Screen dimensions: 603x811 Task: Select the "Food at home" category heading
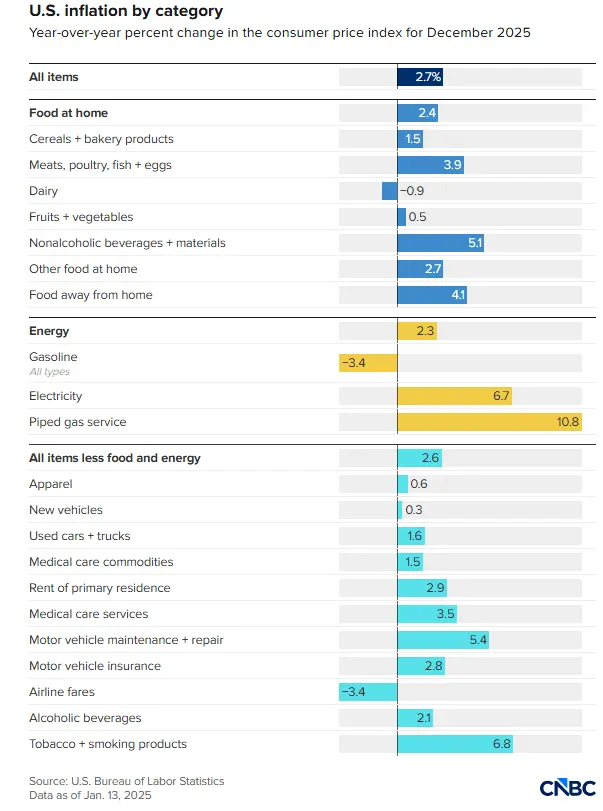click(69, 113)
